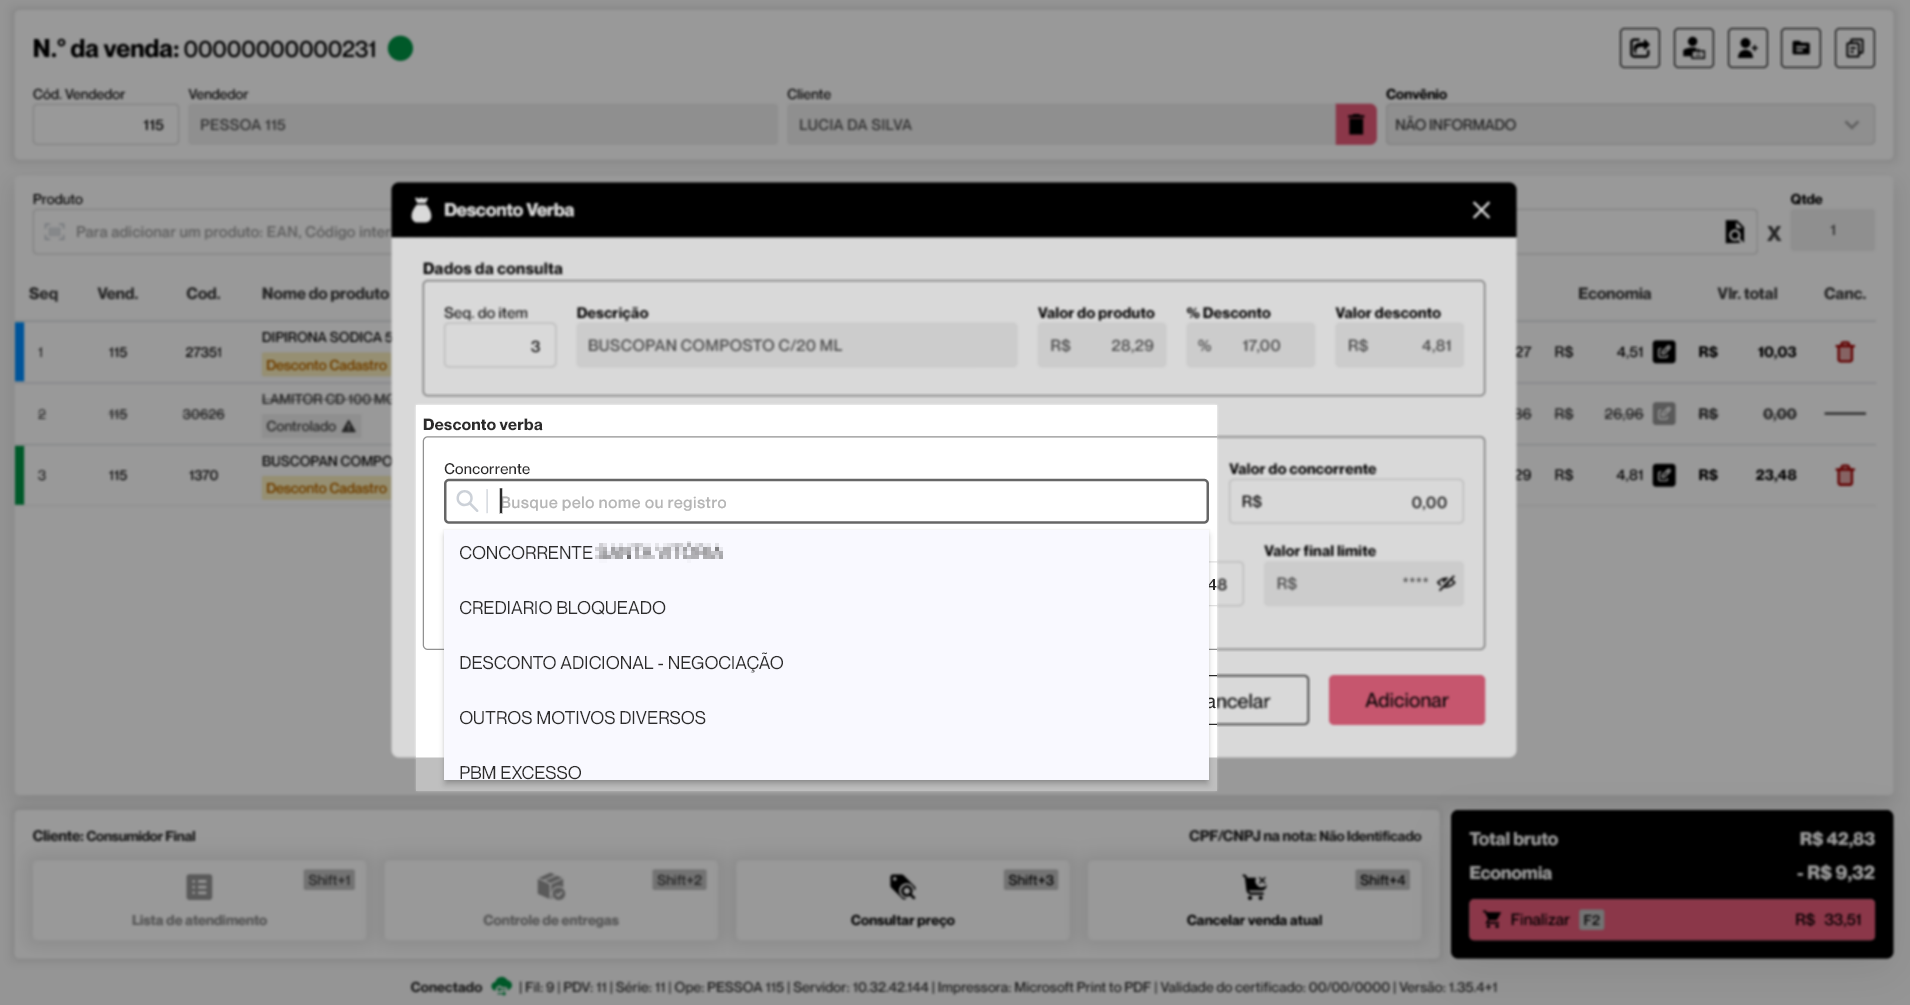Remove client LUCIA DA SILVA with trash icon

1355,125
